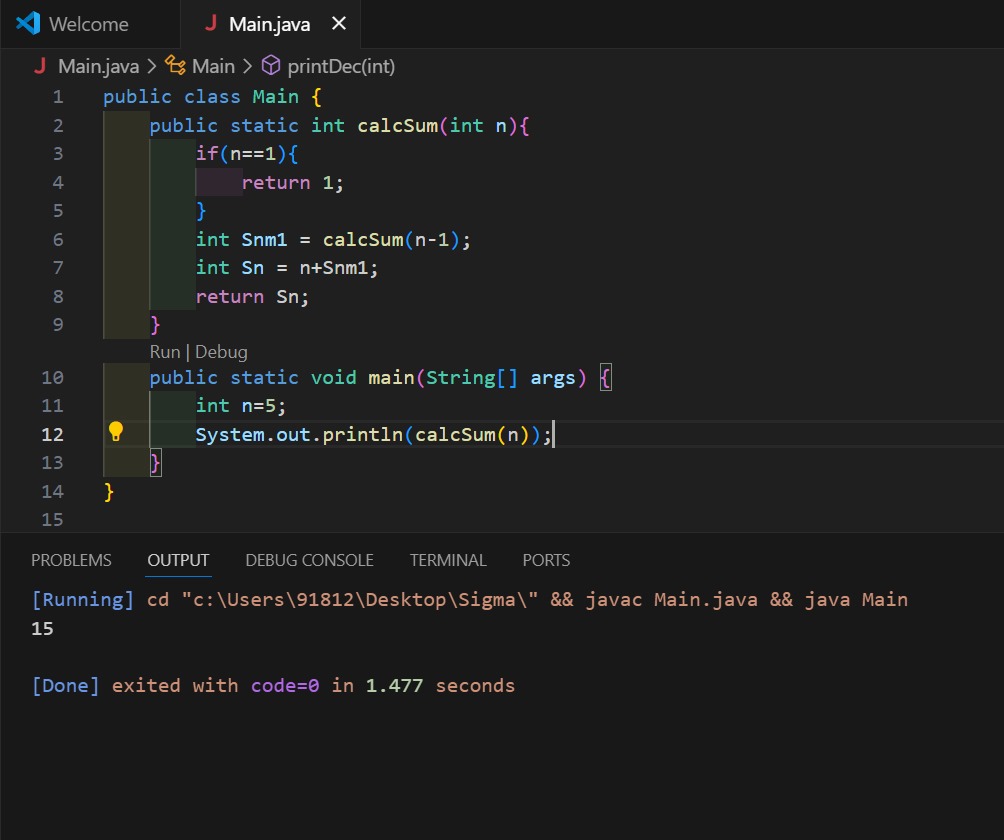The image size is (1004, 840).
Task: Click 'Snm1' variable on line 6
Action: [264, 239]
